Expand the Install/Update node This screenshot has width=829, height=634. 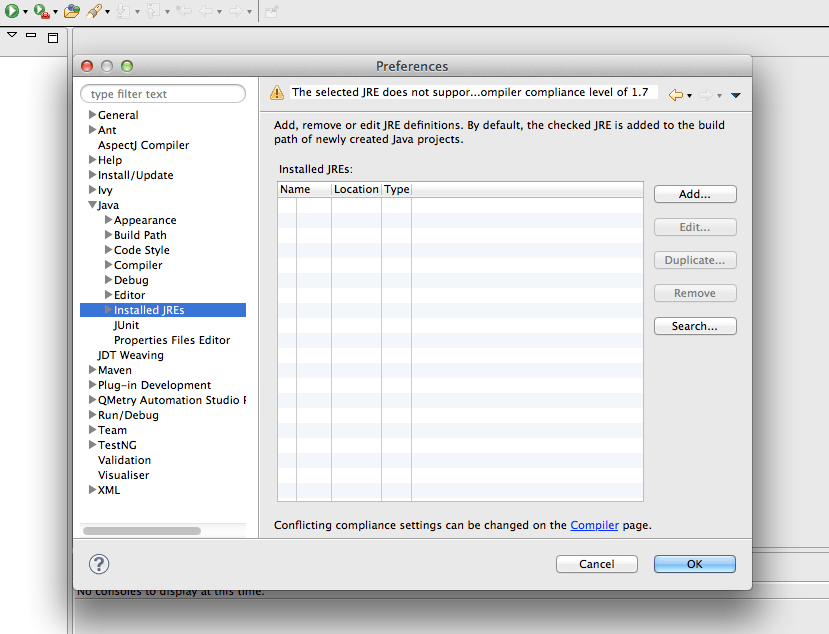coord(93,174)
